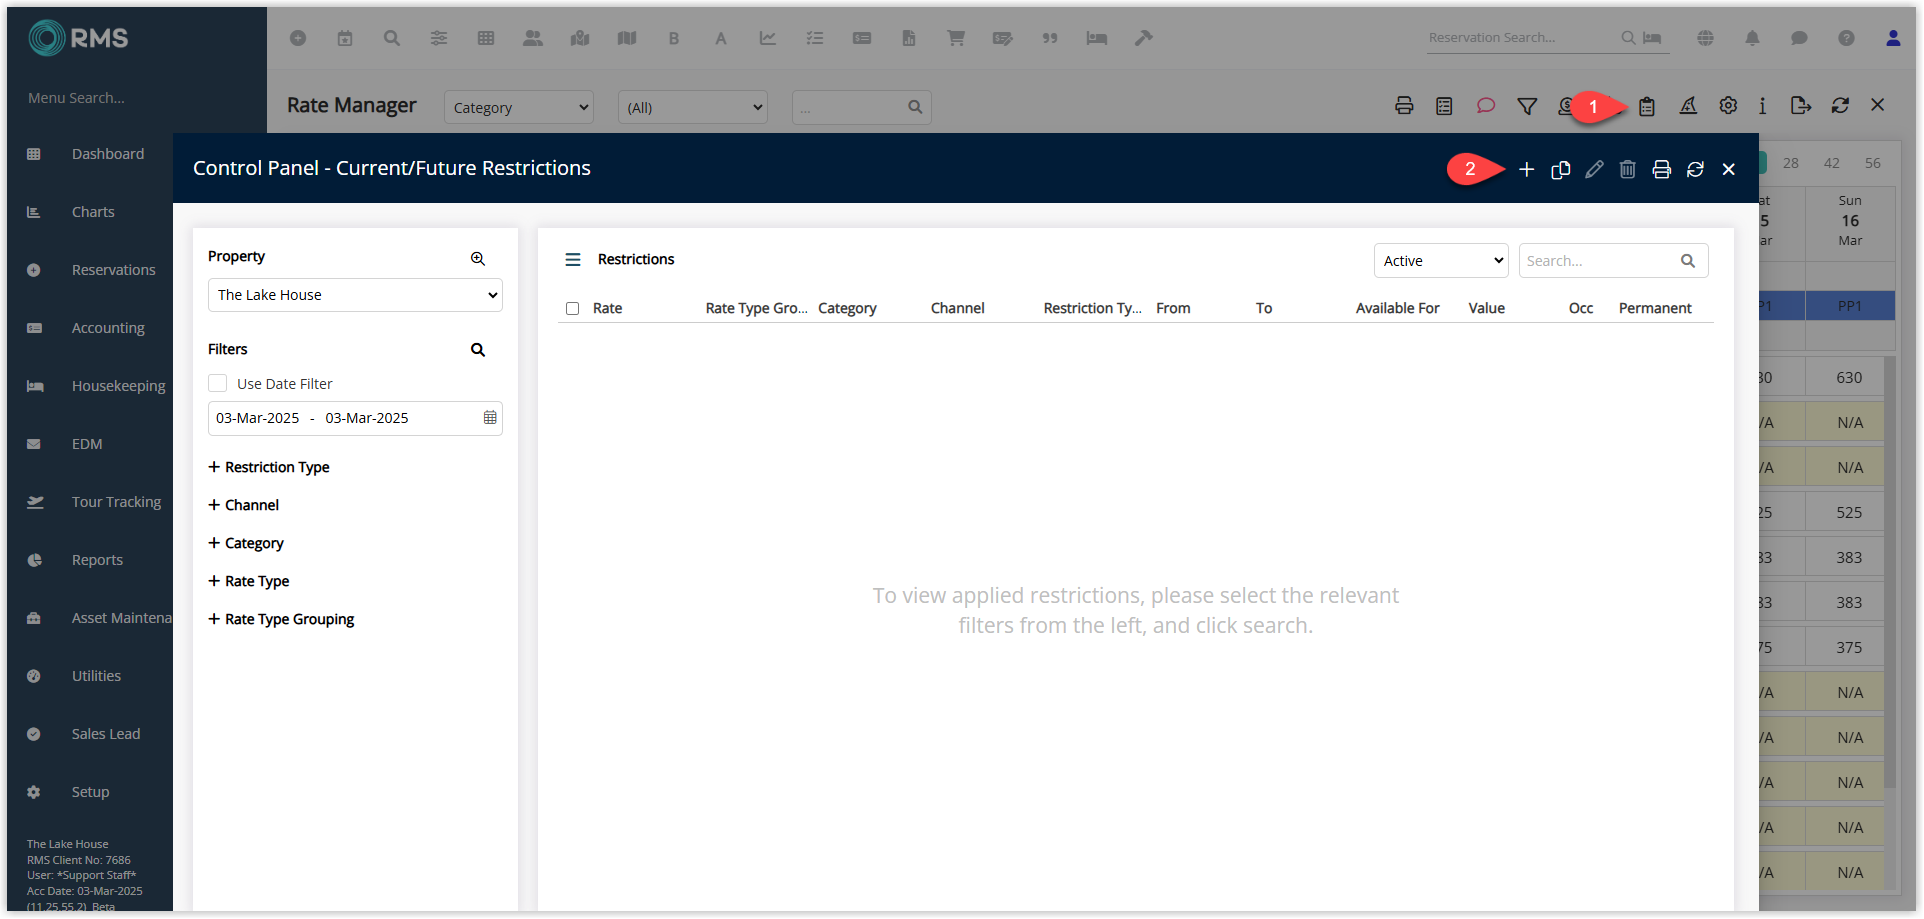1924x919 pixels.
Task: Close the Control Panel dialog
Action: pos(1728,170)
